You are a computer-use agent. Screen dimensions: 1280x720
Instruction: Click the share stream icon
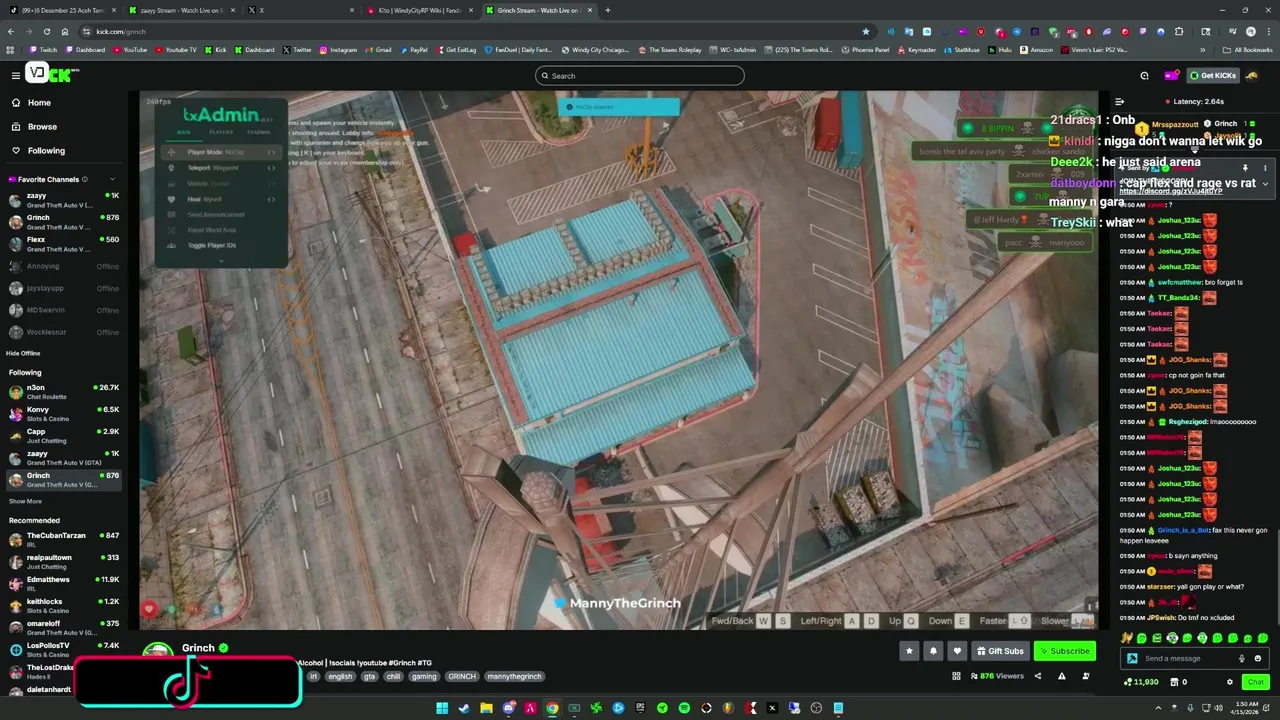(x=1037, y=676)
